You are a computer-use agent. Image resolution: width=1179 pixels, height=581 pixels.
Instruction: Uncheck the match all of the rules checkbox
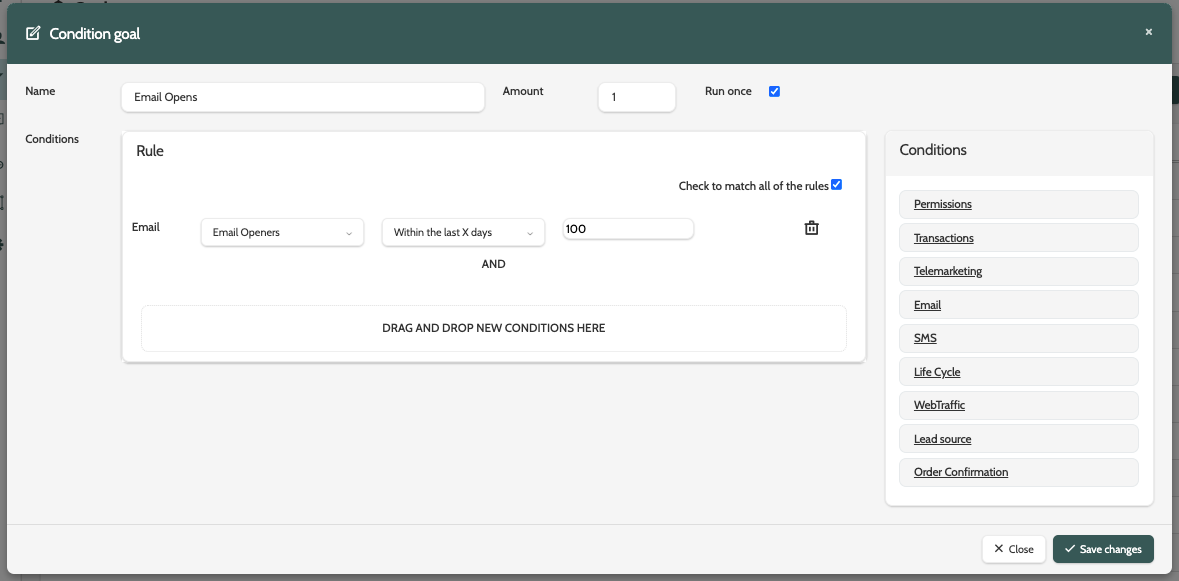(x=836, y=185)
